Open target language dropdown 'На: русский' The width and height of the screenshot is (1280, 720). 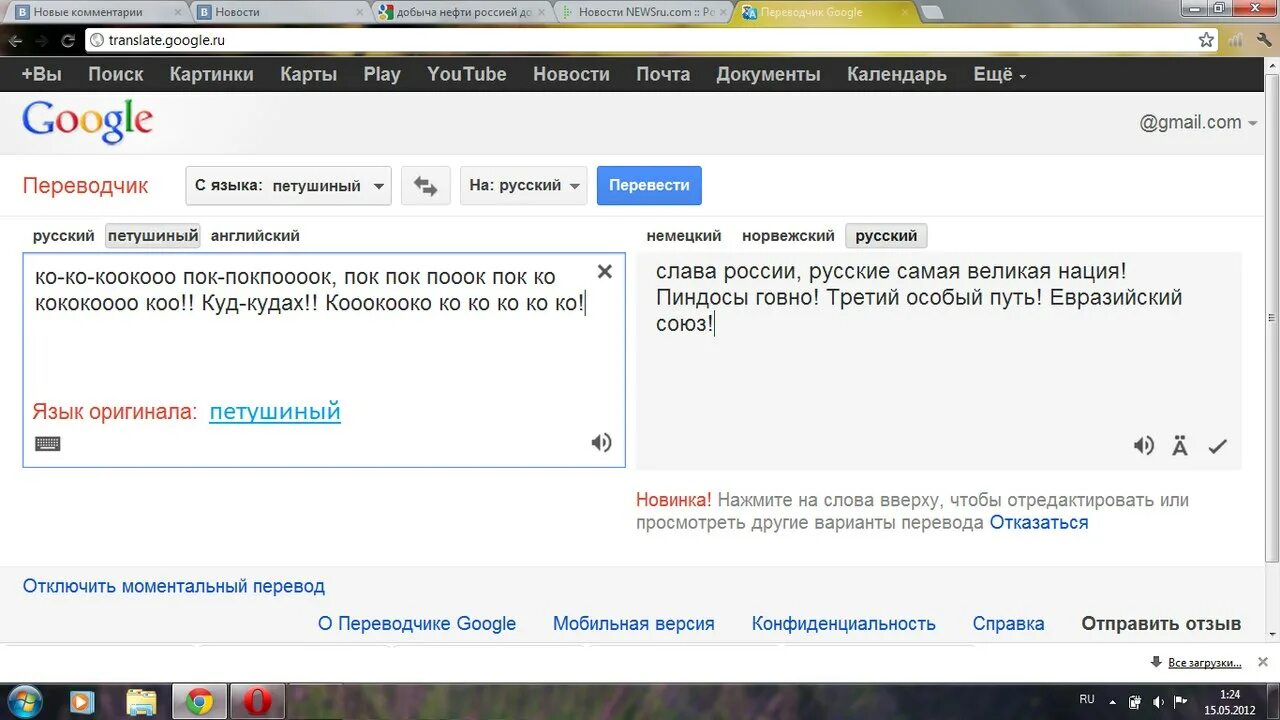point(523,186)
